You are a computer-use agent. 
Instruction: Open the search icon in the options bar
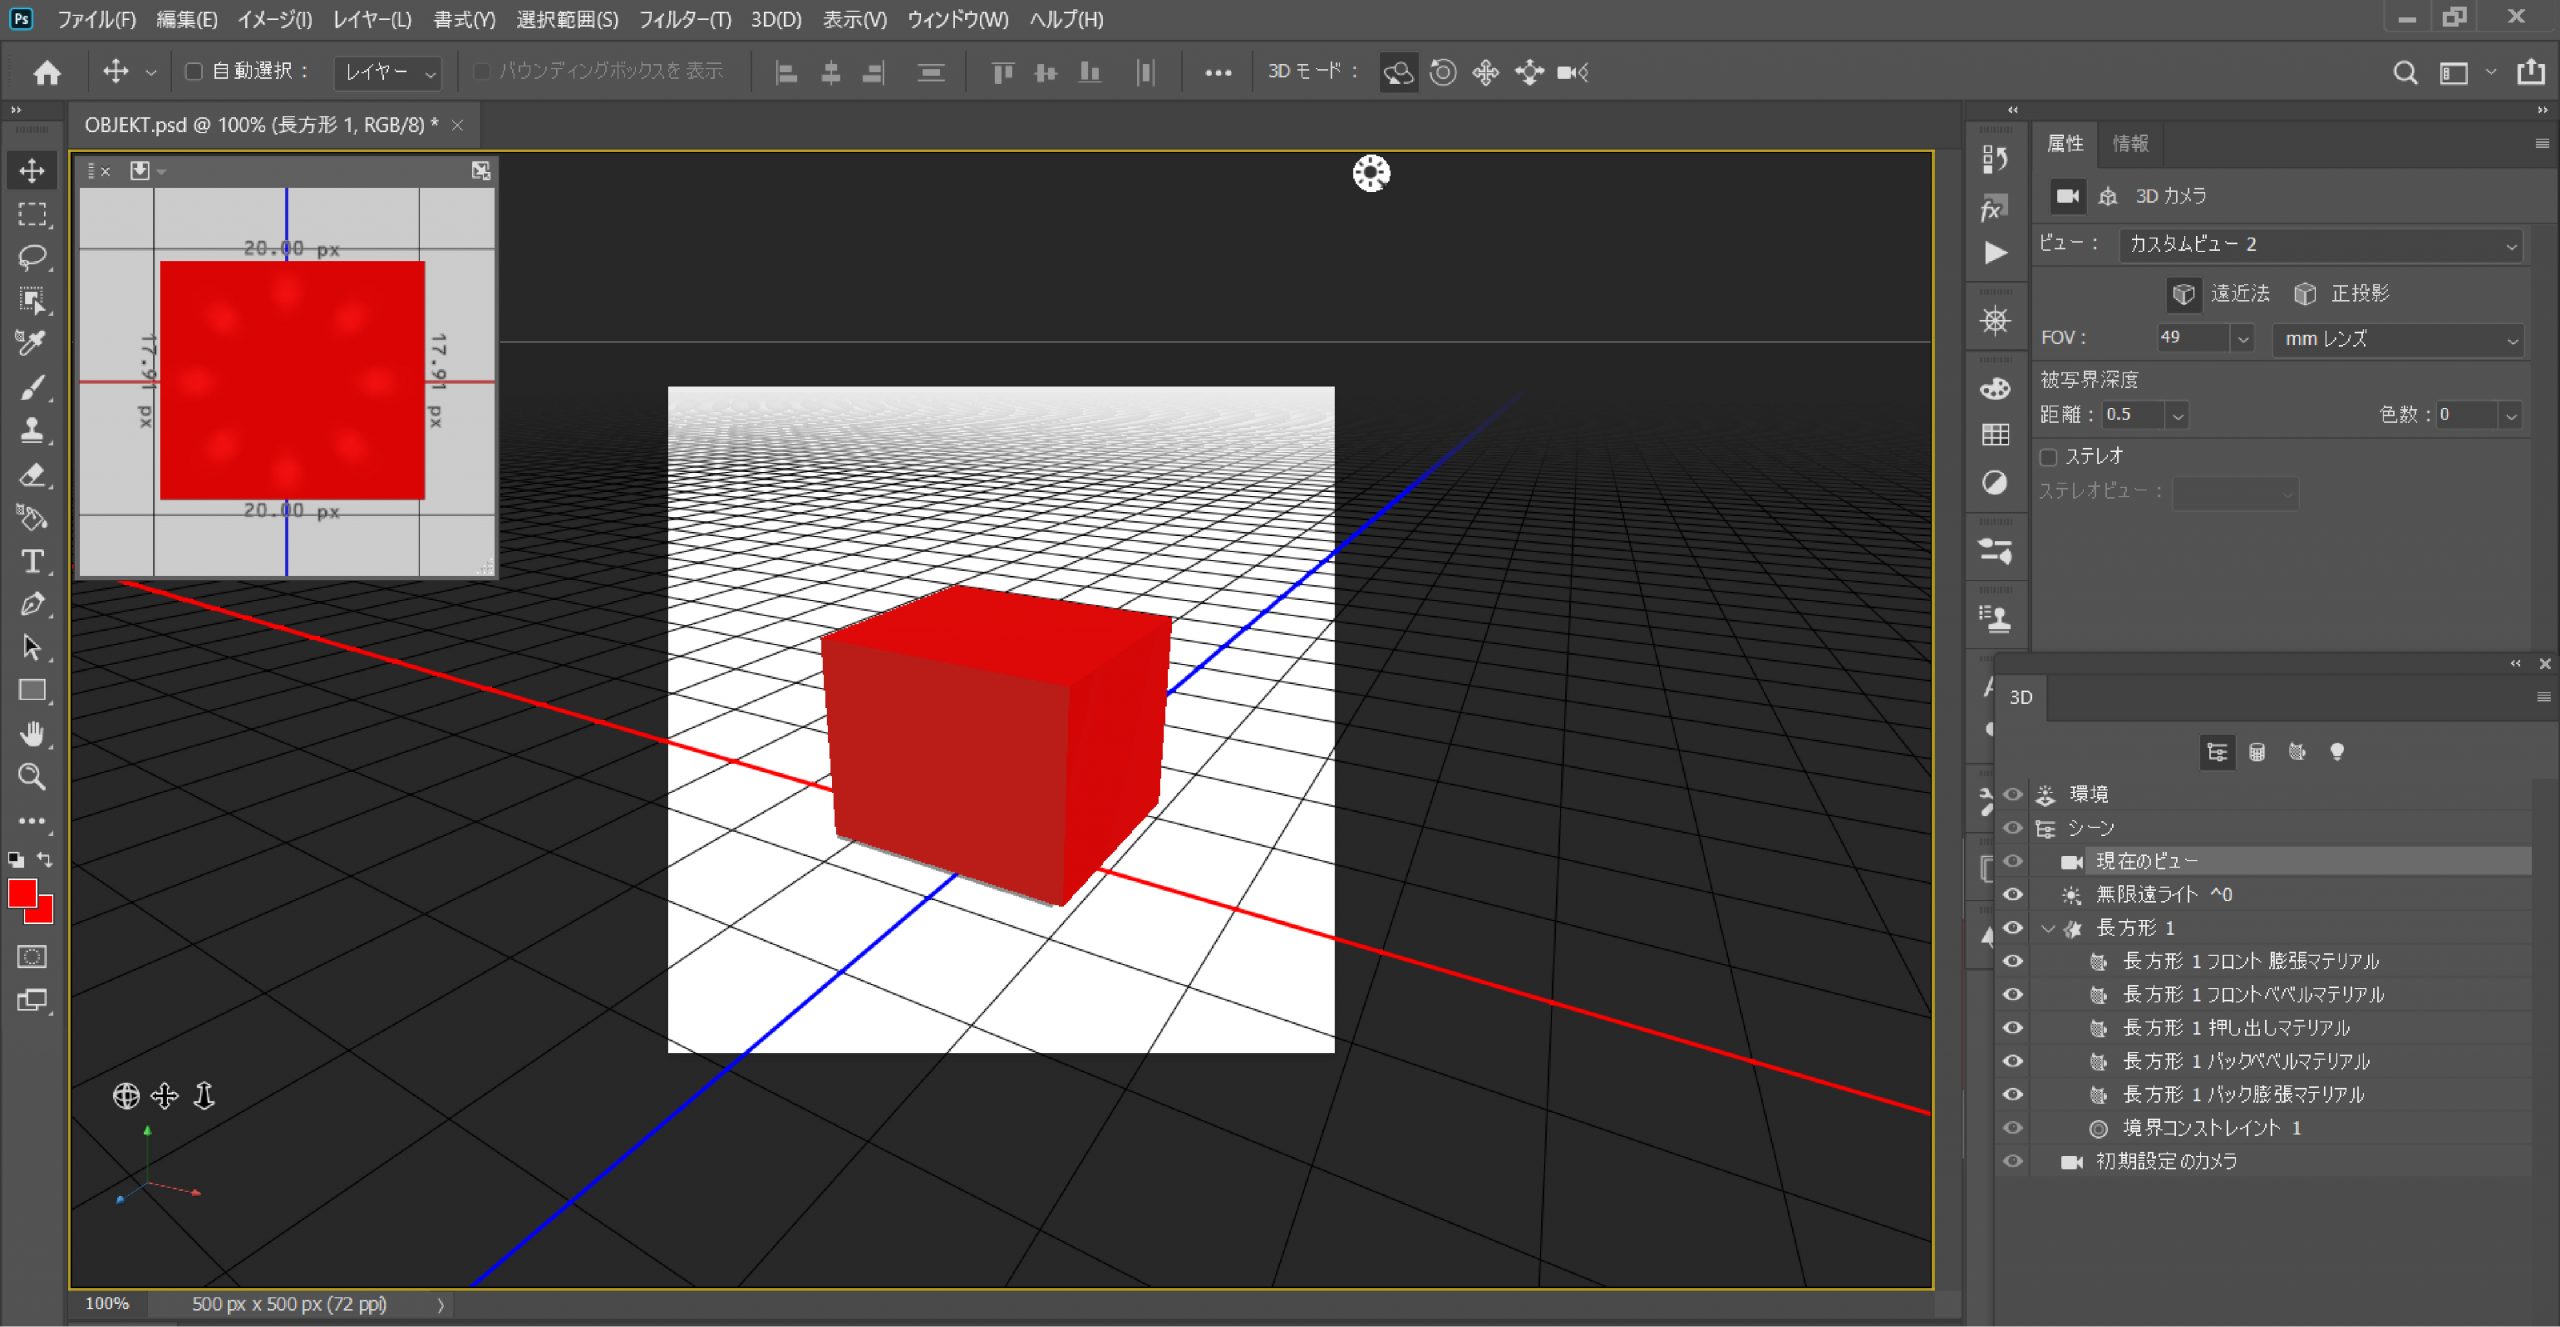coord(2405,72)
